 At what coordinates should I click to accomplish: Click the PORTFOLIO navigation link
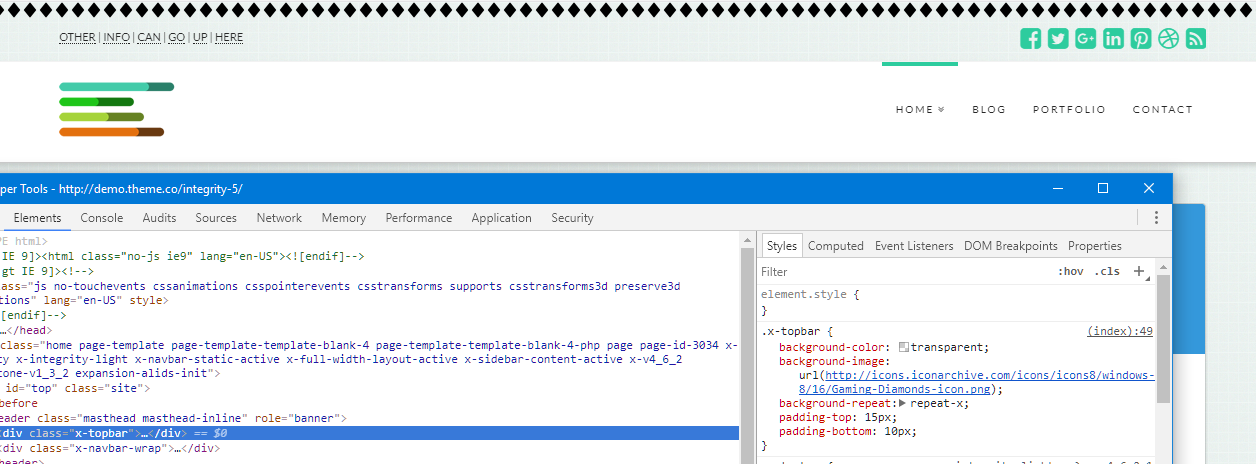[1069, 110]
